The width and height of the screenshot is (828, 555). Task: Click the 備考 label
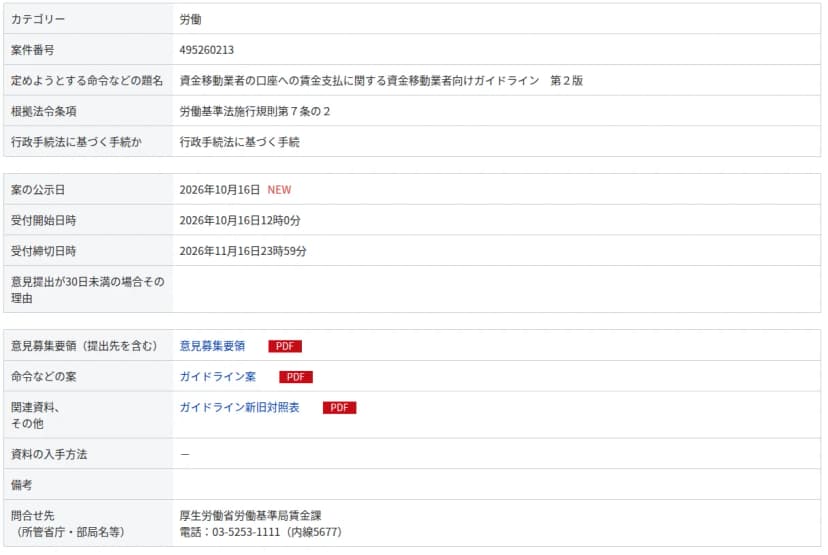(x=22, y=485)
